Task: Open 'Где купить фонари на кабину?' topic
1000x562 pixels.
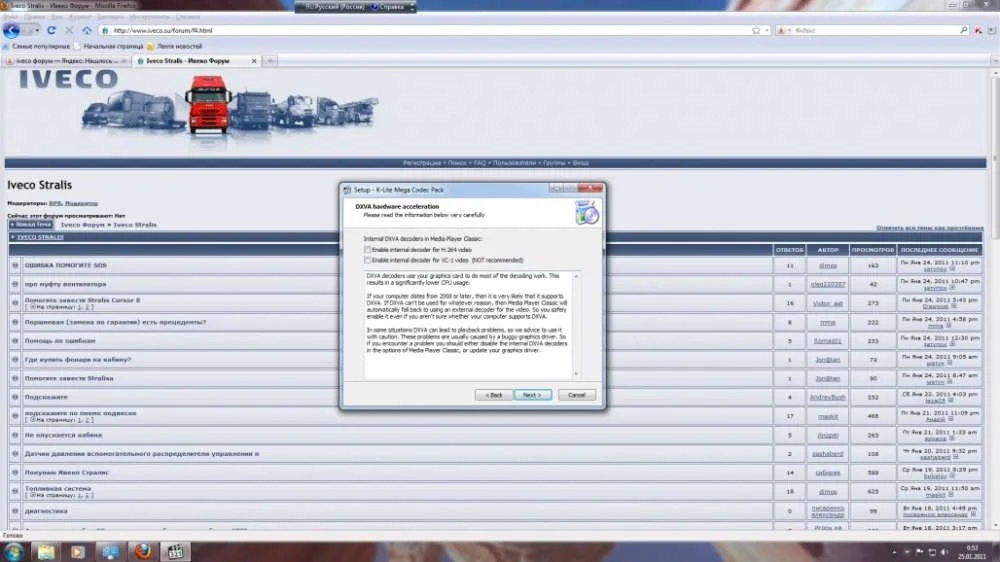Action: coord(78,359)
